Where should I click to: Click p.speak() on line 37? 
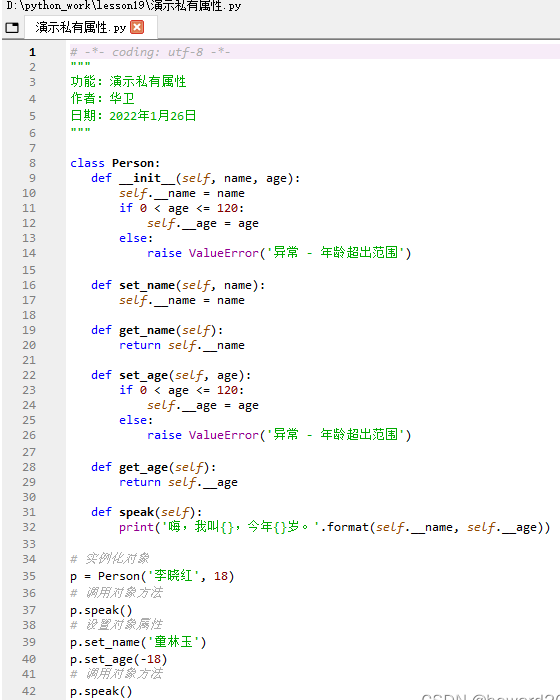[x=101, y=610]
